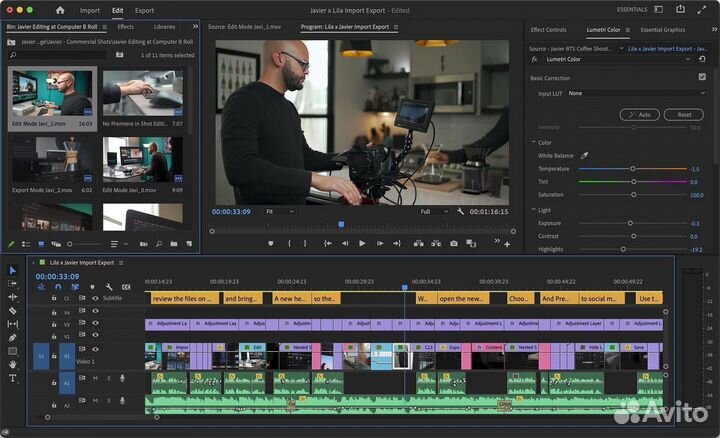Open timeline wrench display settings

[110, 287]
